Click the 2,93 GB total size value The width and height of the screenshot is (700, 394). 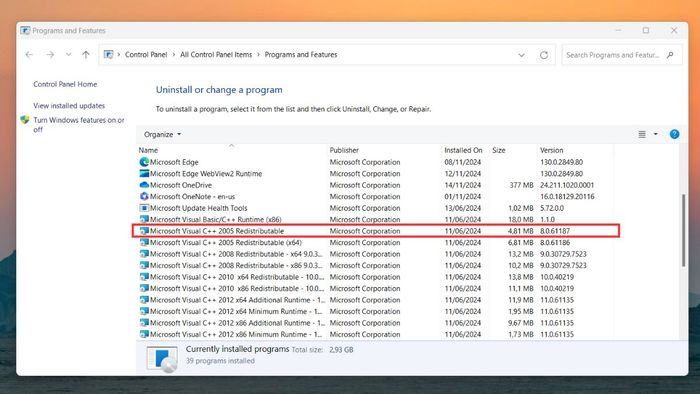[x=341, y=350]
